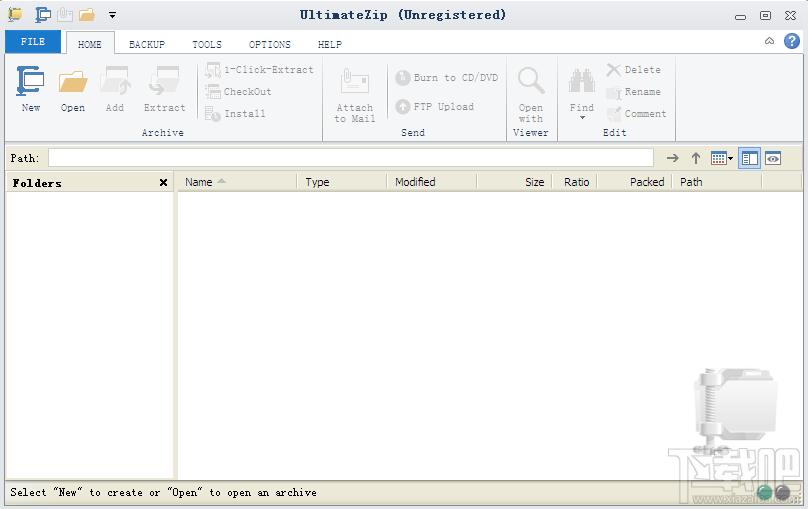Switch to the OPTIONS tab
The width and height of the screenshot is (808, 509).
pos(270,44)
